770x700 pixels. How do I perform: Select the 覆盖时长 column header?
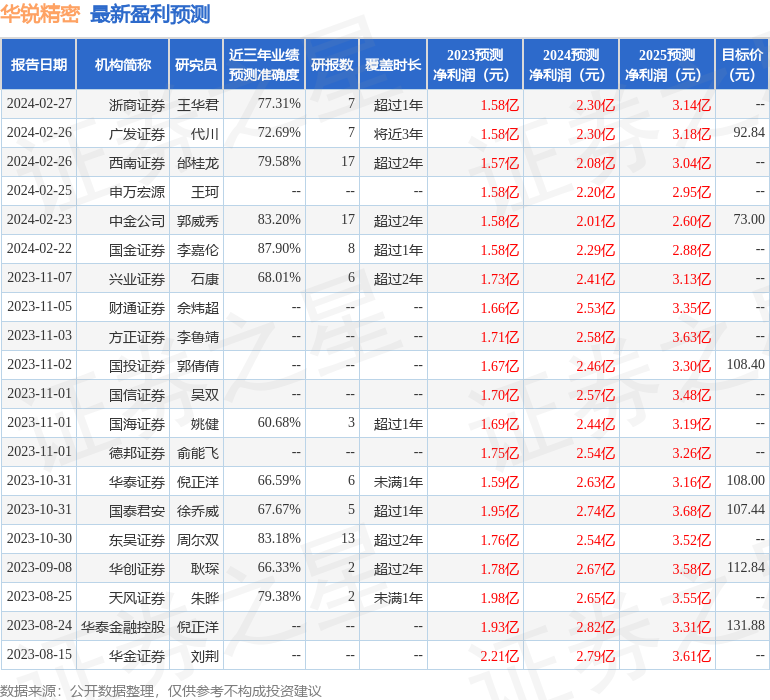pyautogui.click(x=393, y=64)
